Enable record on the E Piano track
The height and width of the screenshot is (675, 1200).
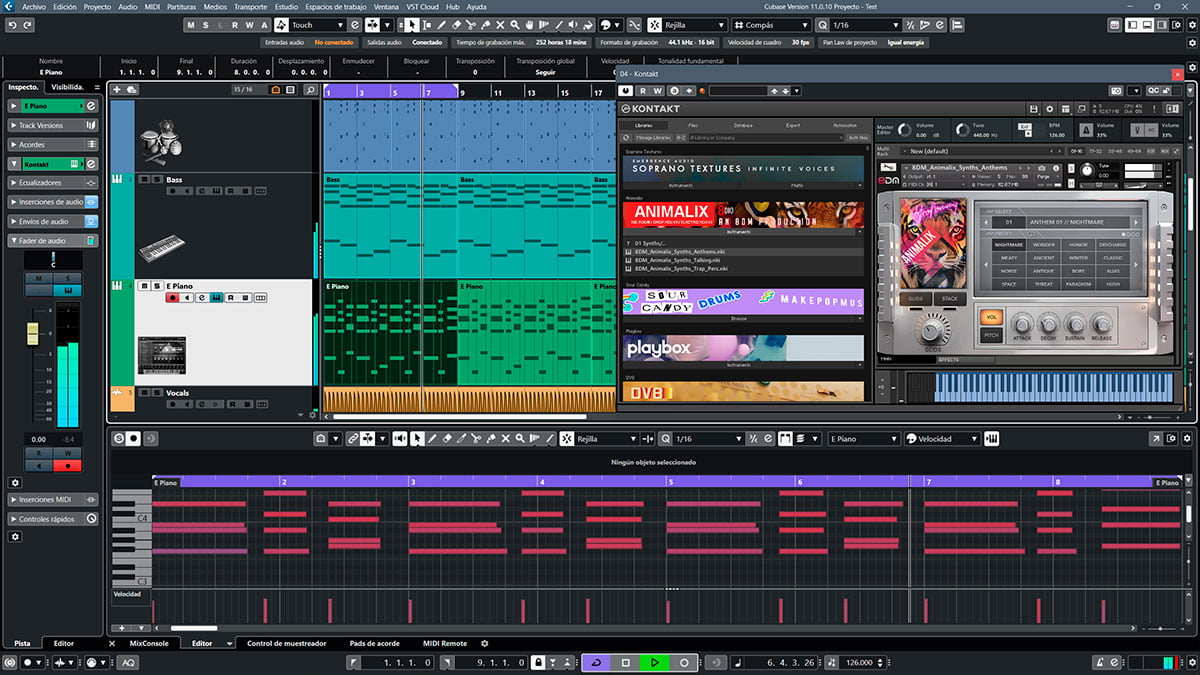point(172,298)
